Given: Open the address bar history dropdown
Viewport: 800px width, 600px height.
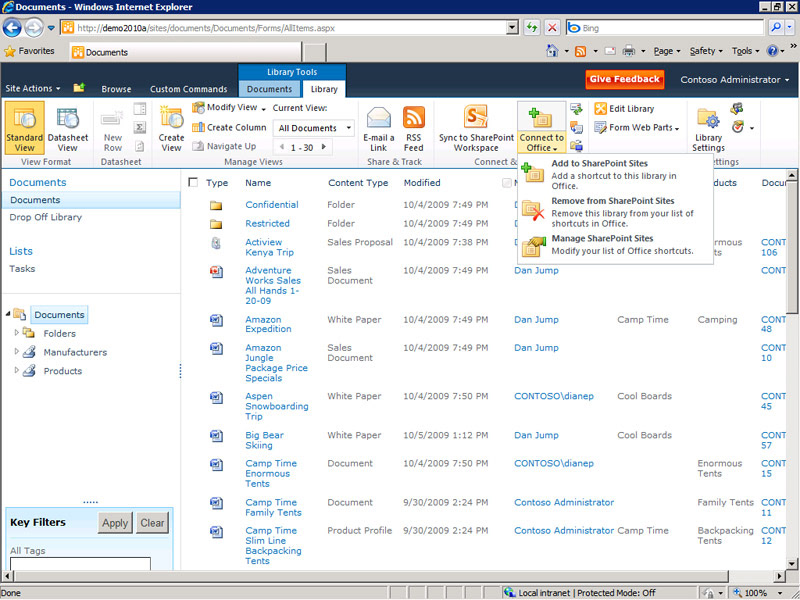Looking at the screenshot, I should pyautogui.click(x=512, y=28).
